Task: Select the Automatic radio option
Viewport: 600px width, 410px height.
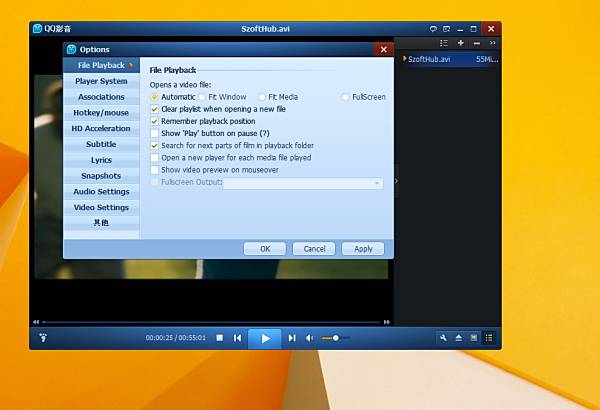Action: pyautogui.click(x=154, y=97)
